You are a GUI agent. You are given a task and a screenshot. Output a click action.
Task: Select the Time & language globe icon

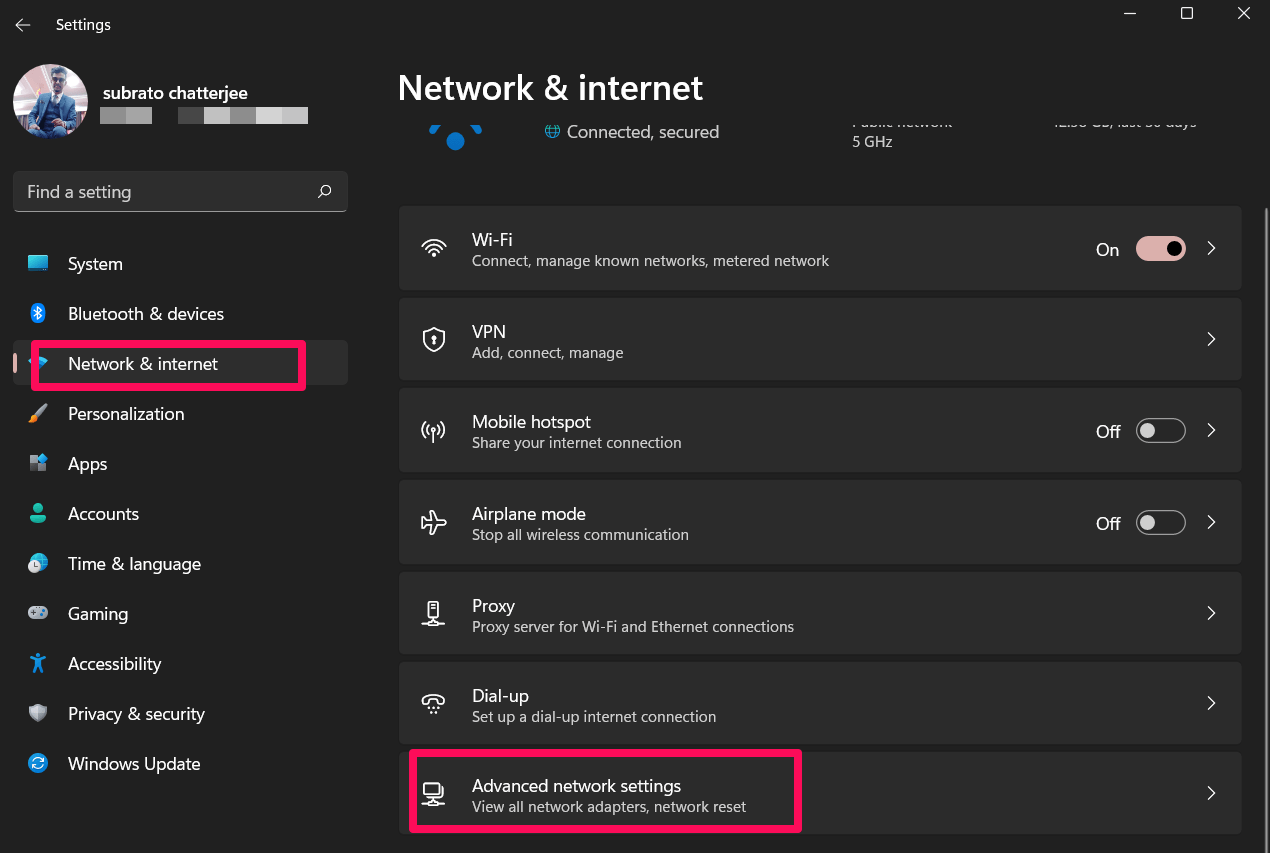[x=38, y=564]
